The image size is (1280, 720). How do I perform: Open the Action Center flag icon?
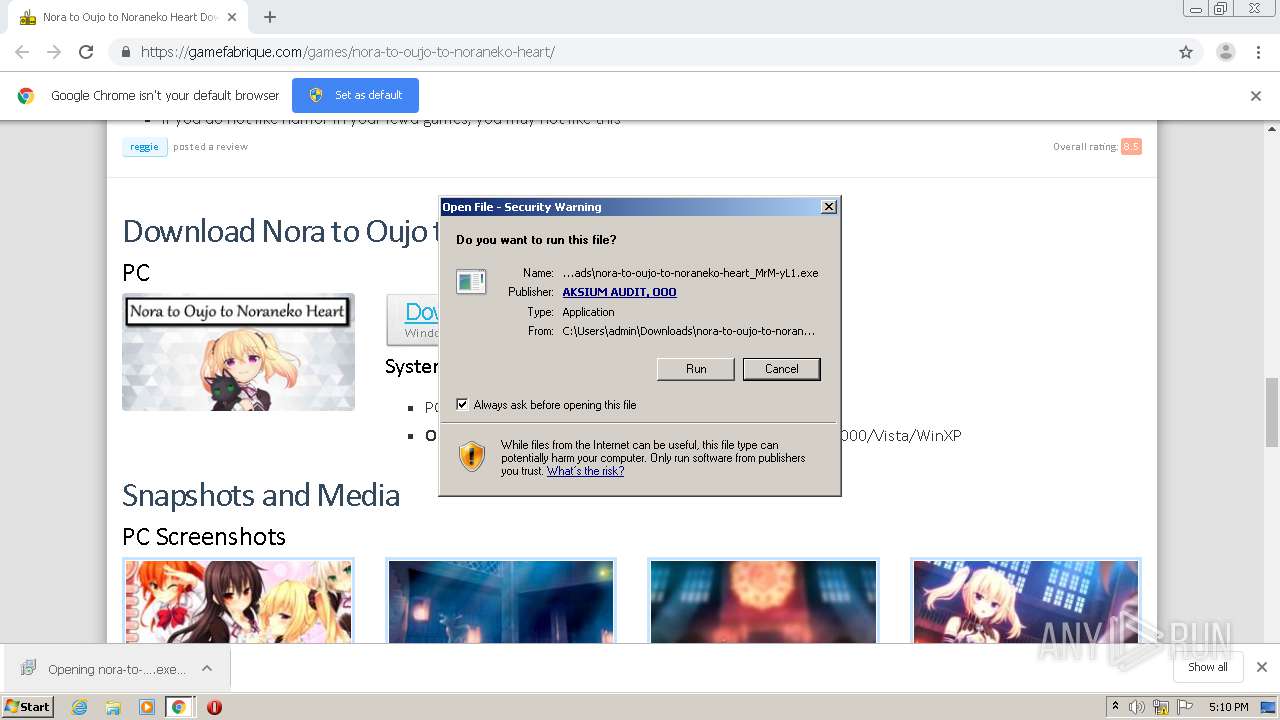(1184, 707)
